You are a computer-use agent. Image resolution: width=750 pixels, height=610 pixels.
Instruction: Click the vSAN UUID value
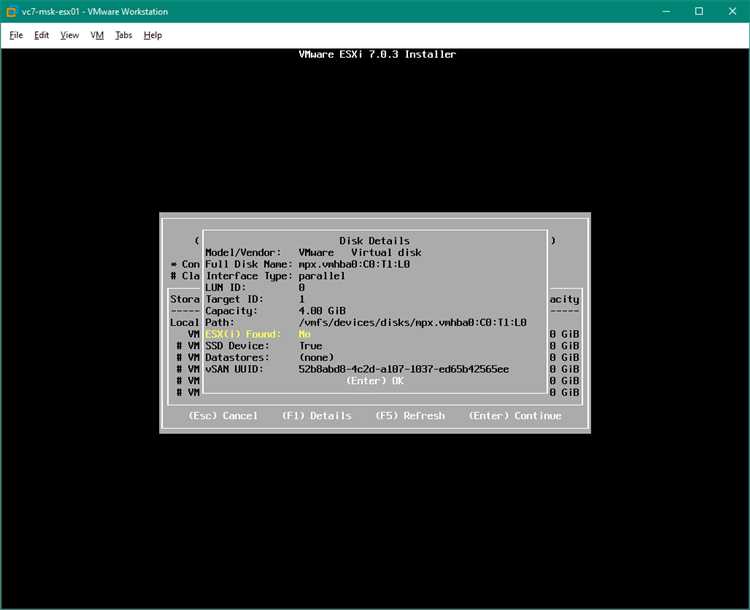[x=404, y=369]
